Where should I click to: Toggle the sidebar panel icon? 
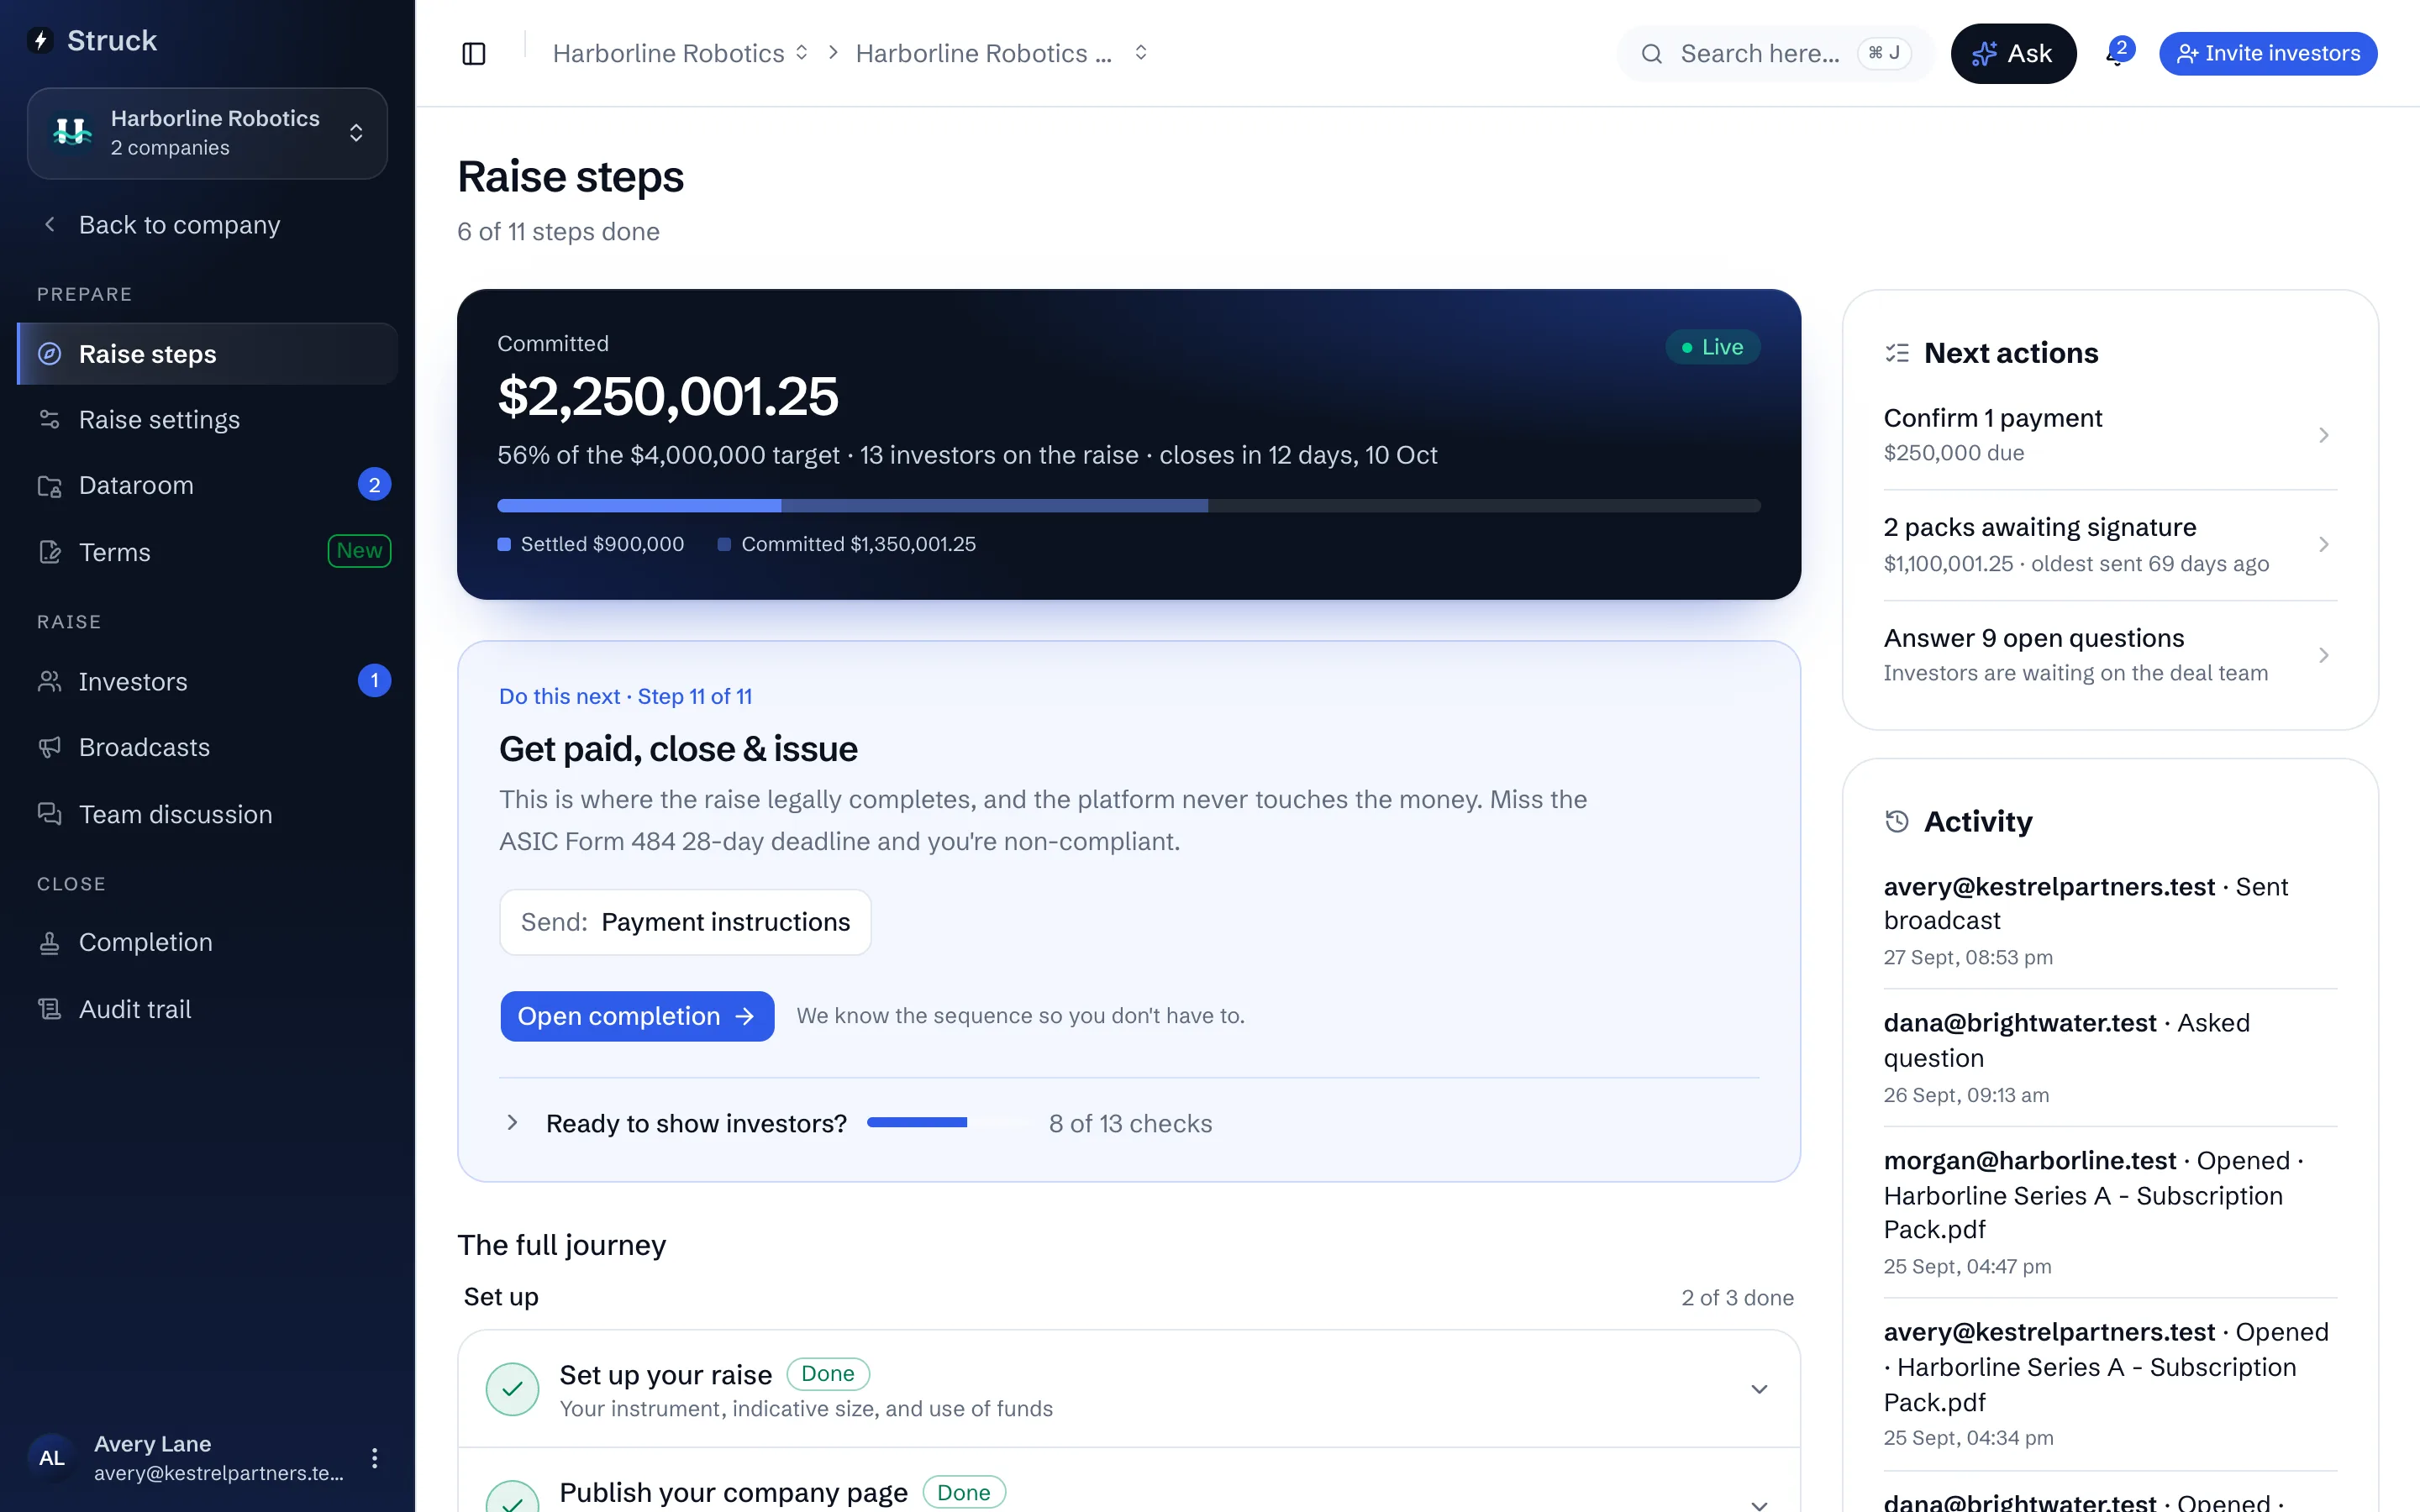(x=474, y=53)
